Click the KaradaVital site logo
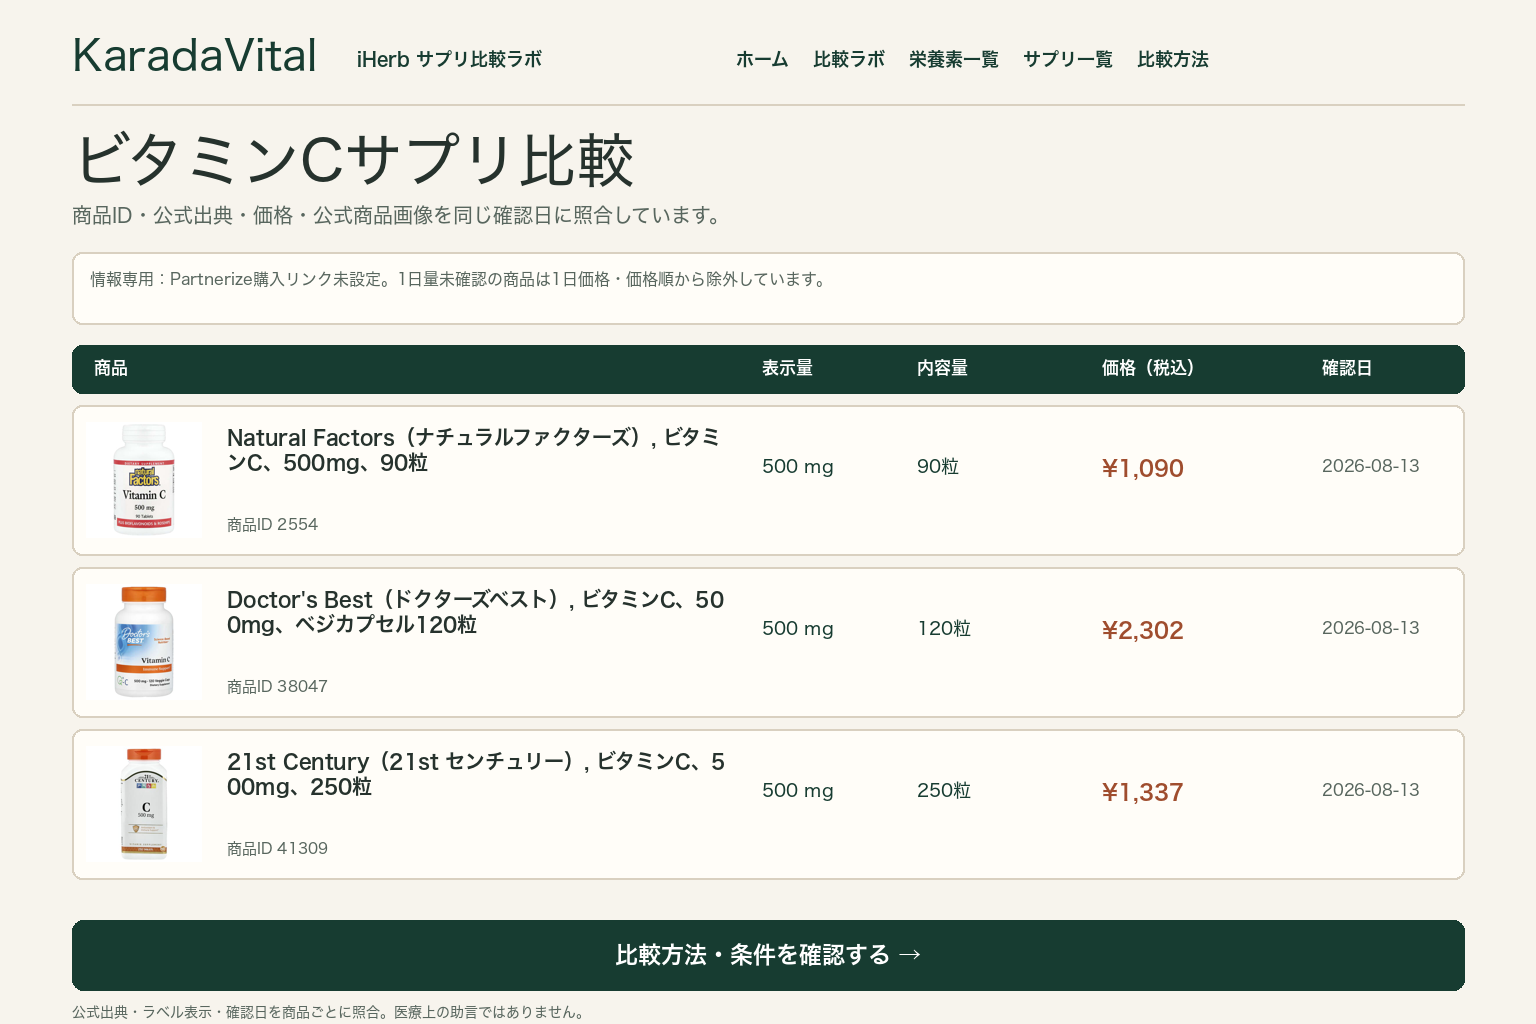Image resolution: width=1536 pixels, height=1024 pixels. tap(195, 56)
